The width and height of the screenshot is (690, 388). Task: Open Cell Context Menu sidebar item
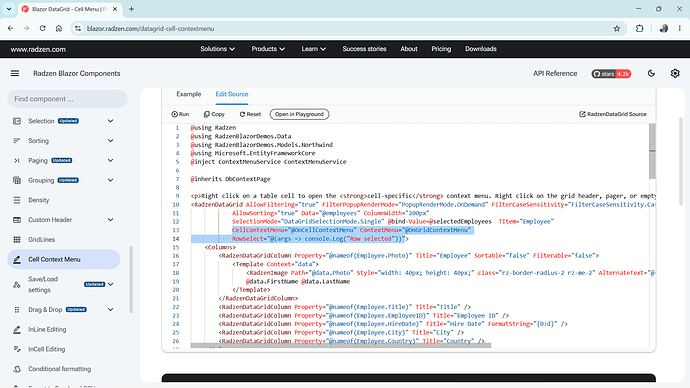coord(64,260)
